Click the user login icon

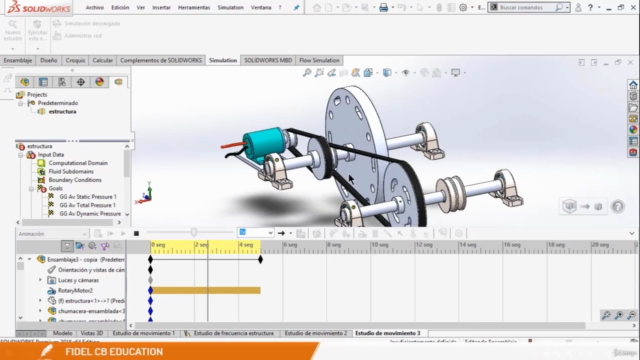[578, 7]
